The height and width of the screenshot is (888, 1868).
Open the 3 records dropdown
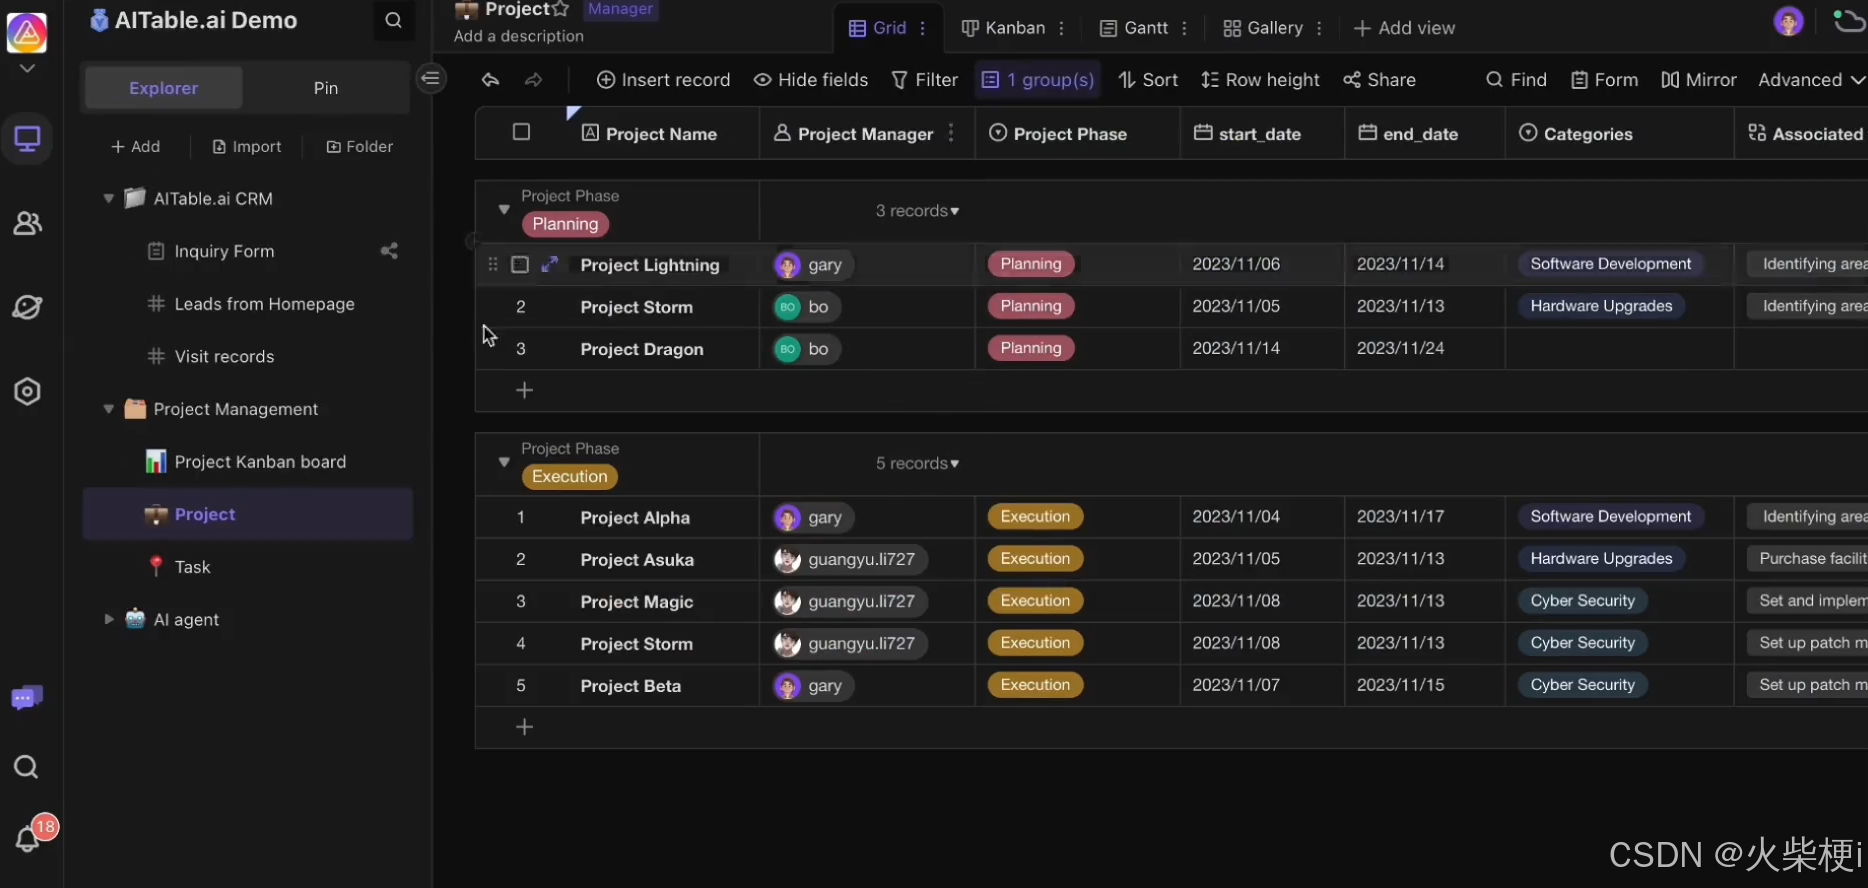coord(917,211)
